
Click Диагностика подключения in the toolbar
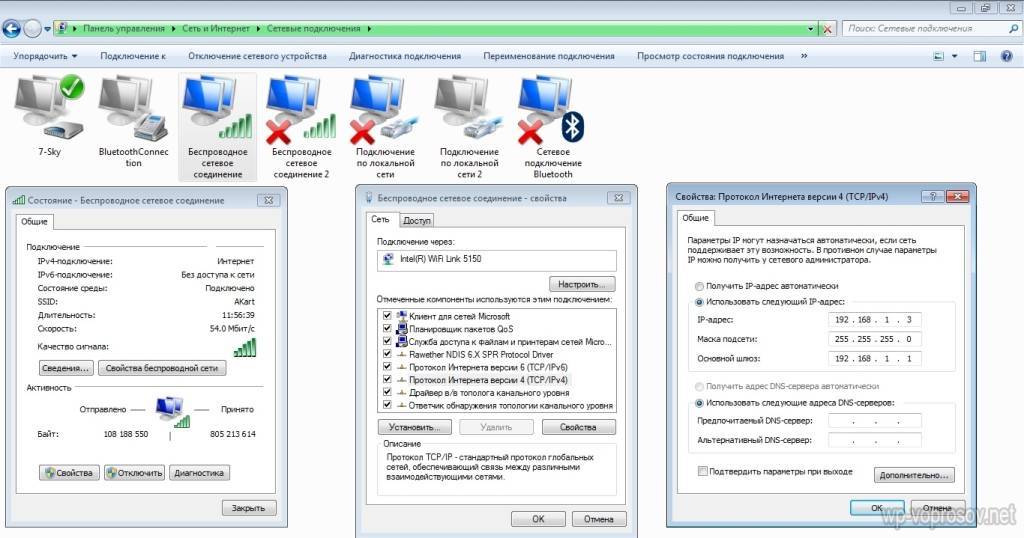click(405, 57)
